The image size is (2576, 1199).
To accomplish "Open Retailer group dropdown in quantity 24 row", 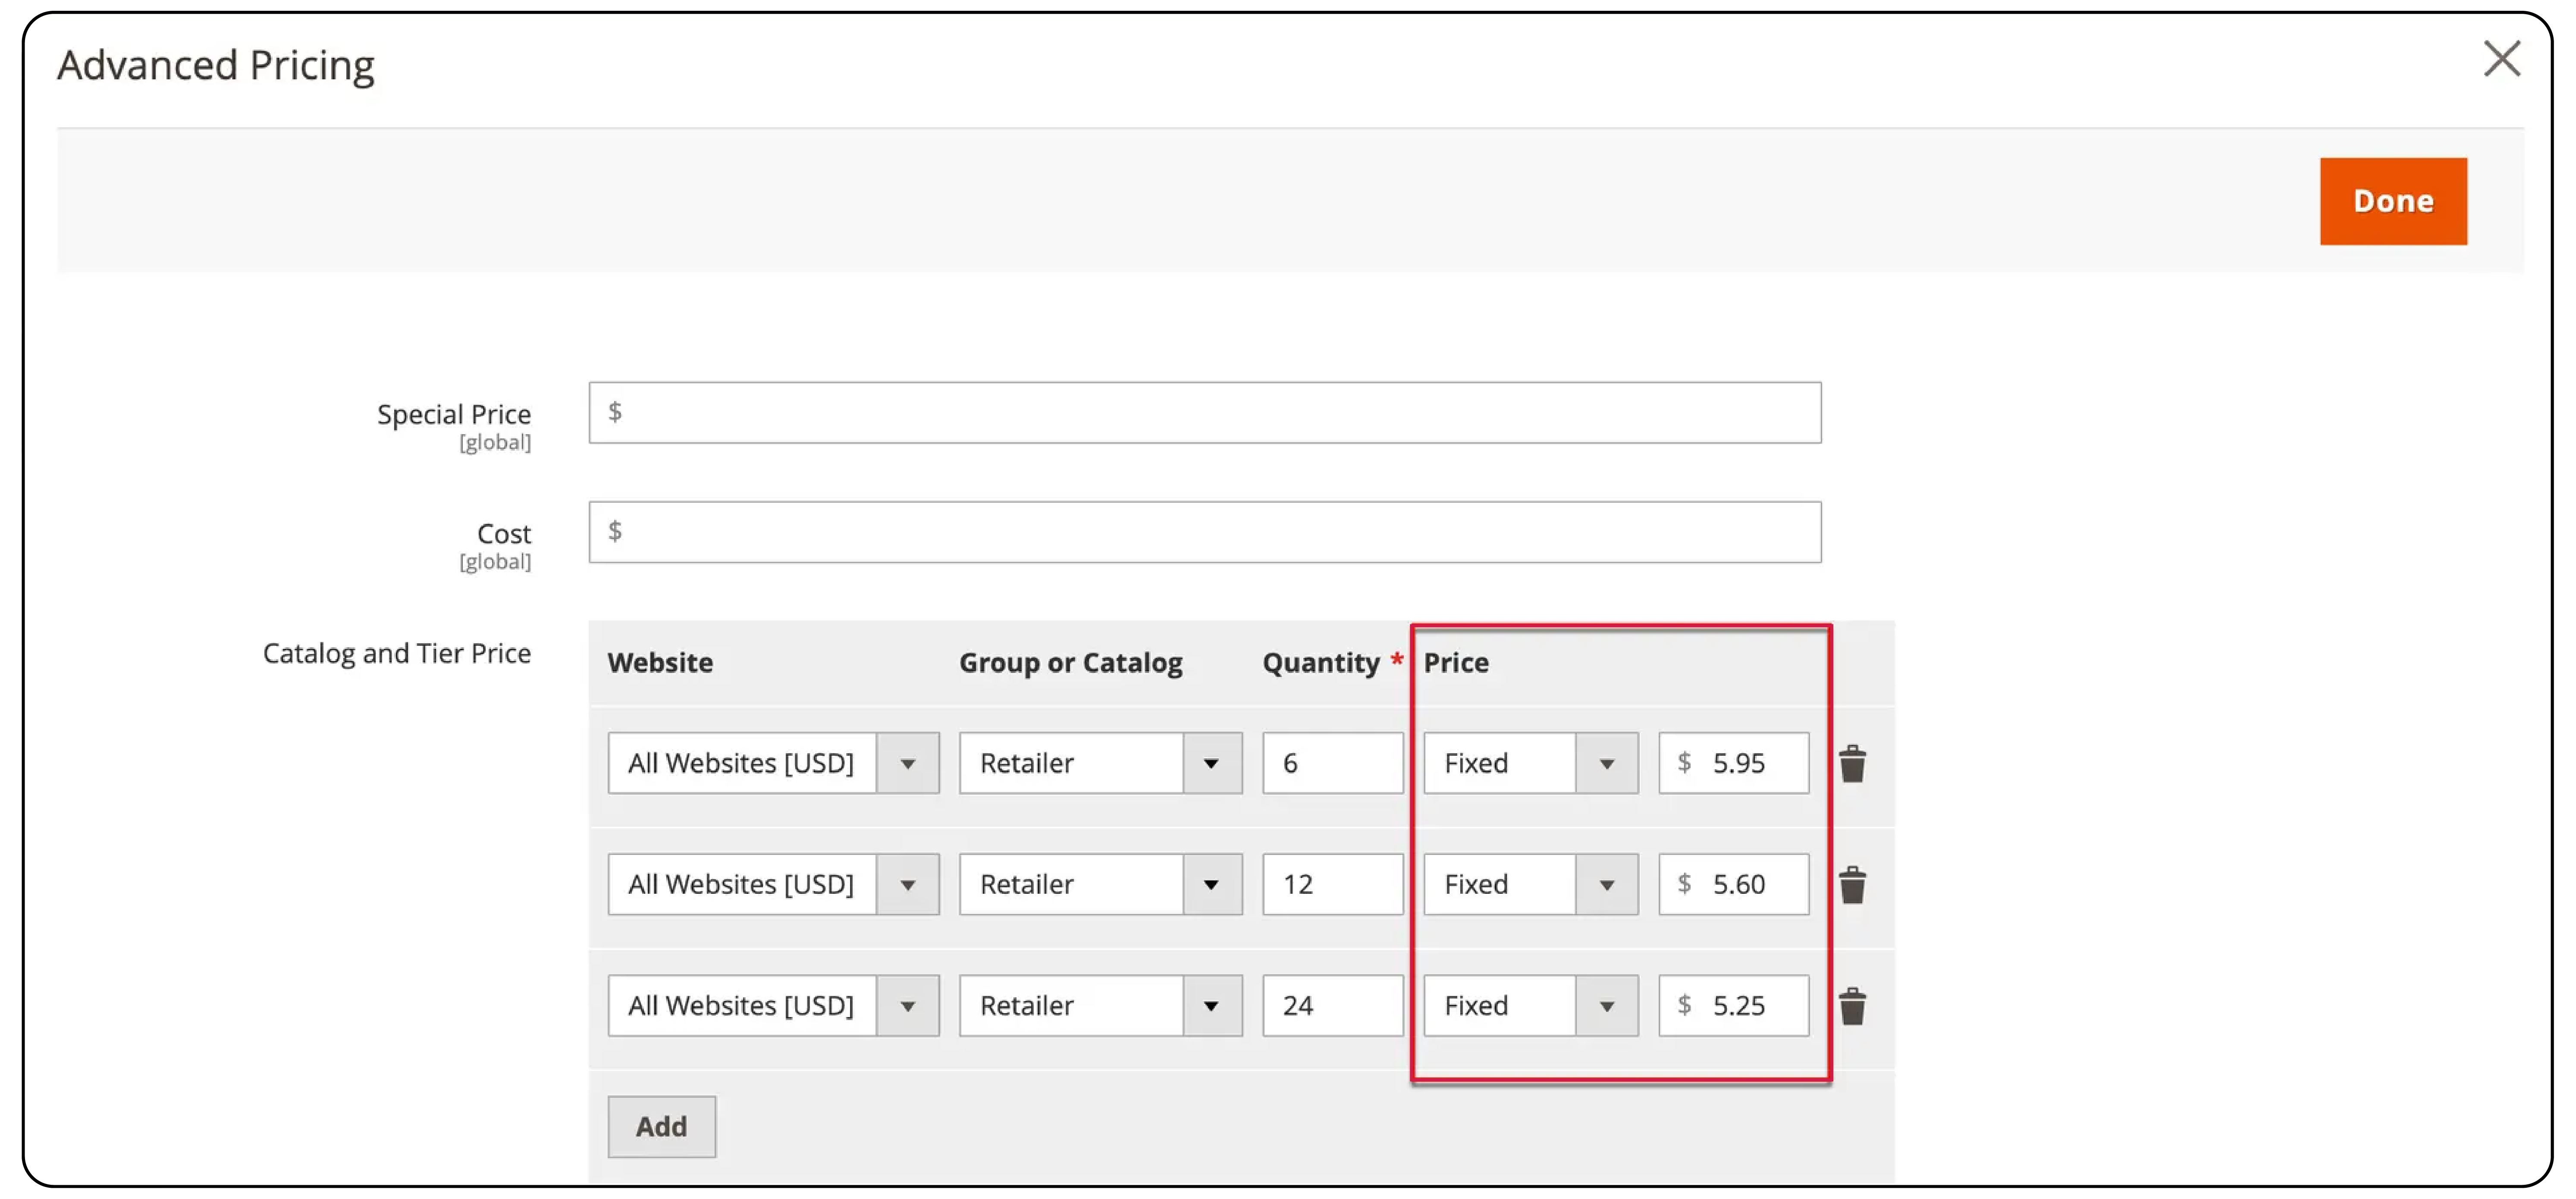I will point(1100,1005).
